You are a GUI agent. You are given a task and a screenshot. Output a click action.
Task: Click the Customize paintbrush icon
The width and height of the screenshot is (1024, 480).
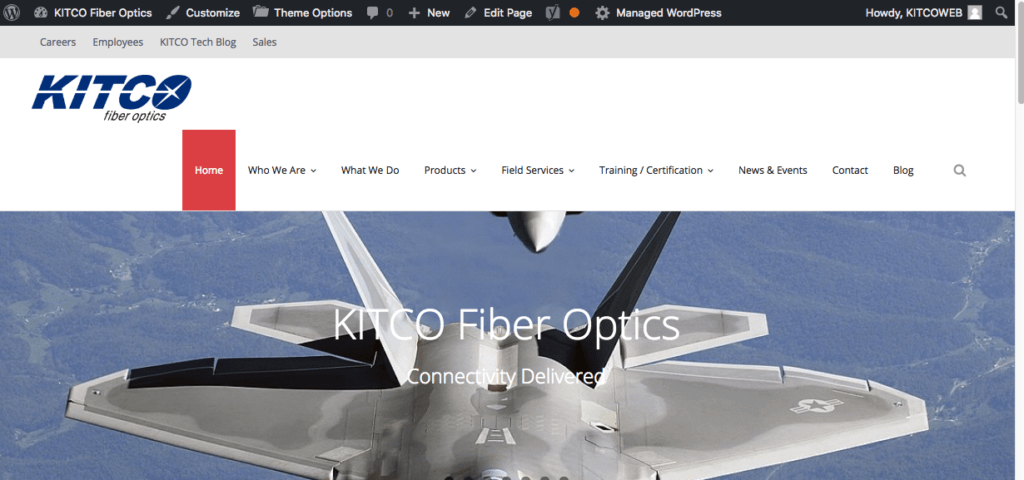pyautogui.click(x=172, y=12)
